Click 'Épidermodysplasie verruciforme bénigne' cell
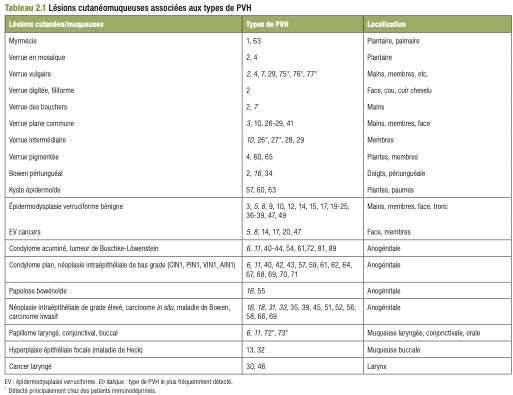Screen dimensions: 513x395 (66, 206)
